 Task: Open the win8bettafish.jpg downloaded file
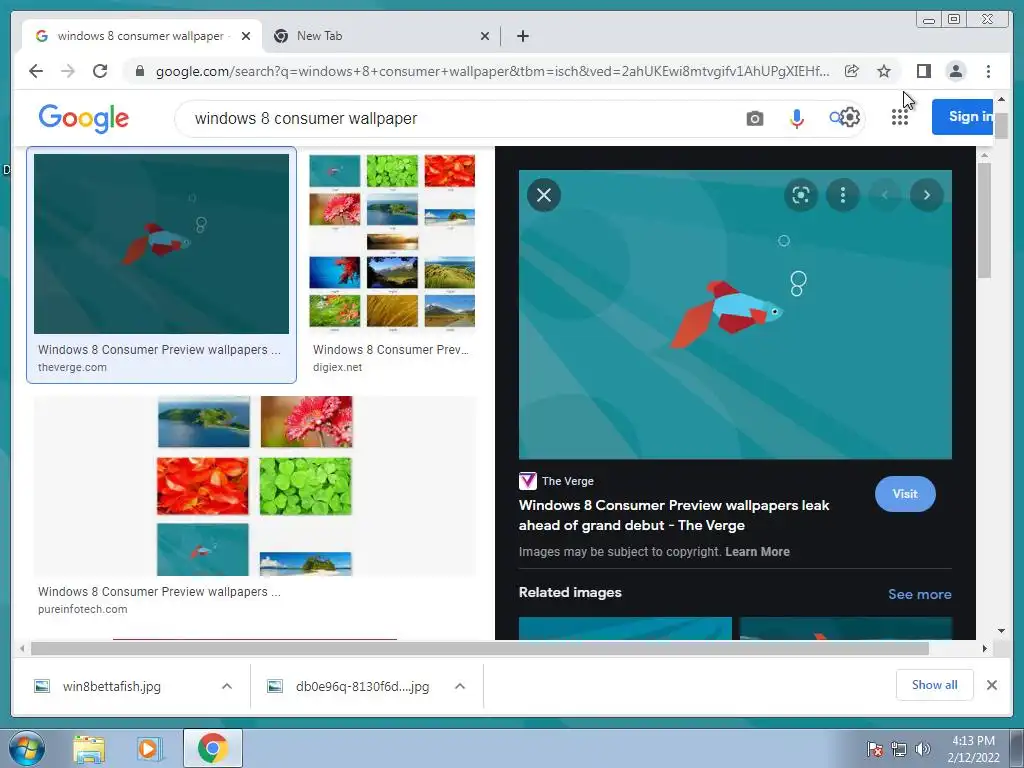[111, 686]
